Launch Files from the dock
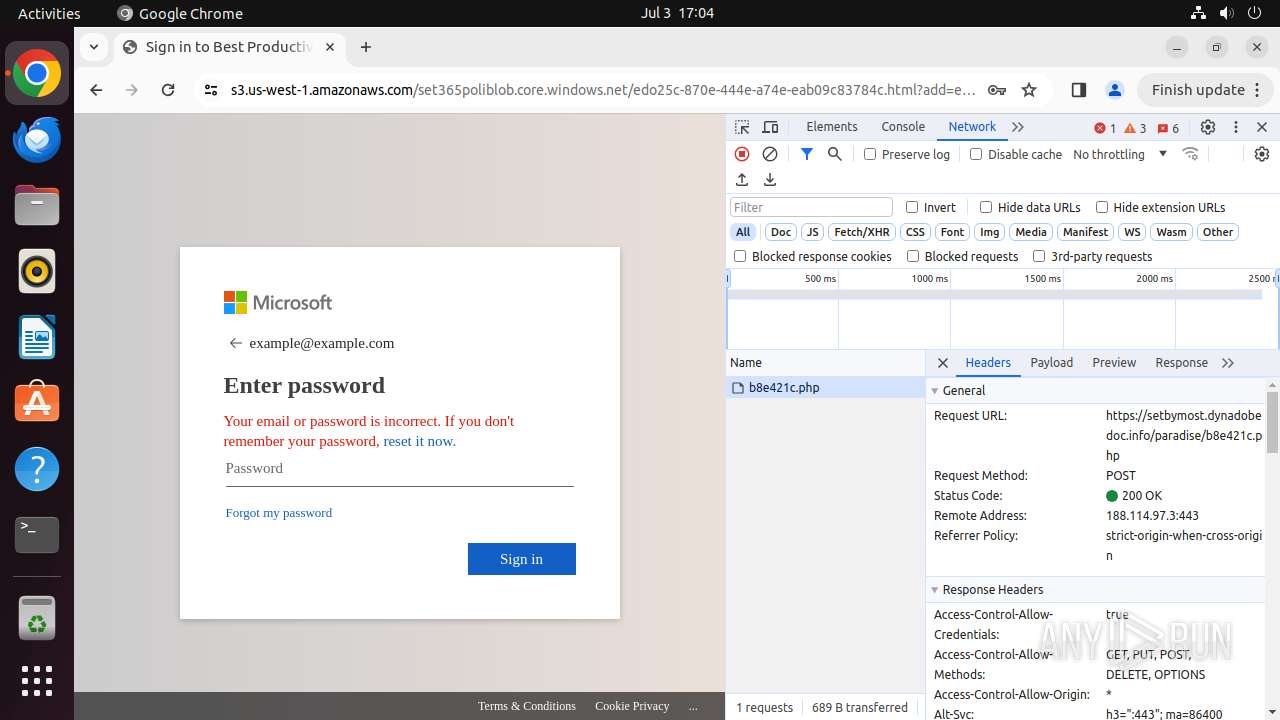1280x720 pixels. click(x=37, y=206)
